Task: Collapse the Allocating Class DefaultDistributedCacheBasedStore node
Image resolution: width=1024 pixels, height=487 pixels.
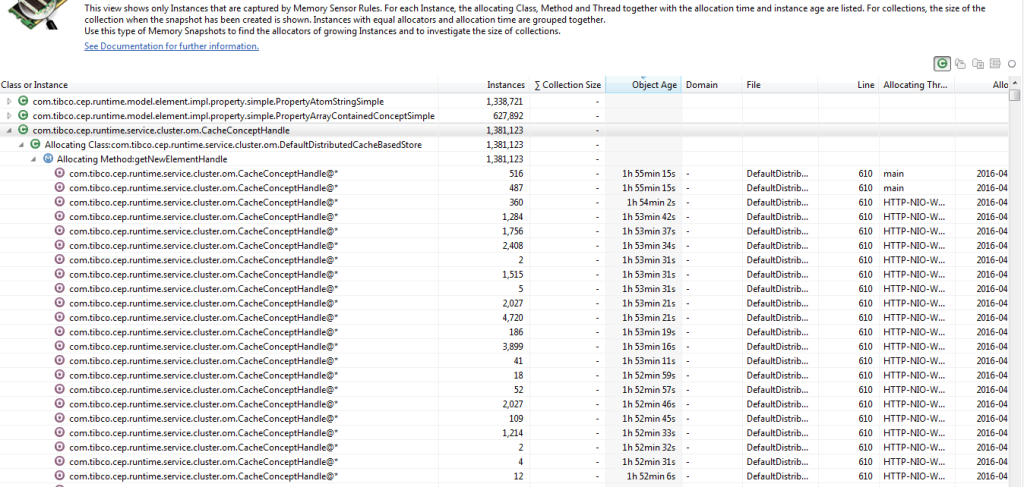Action: coord(21,145)
